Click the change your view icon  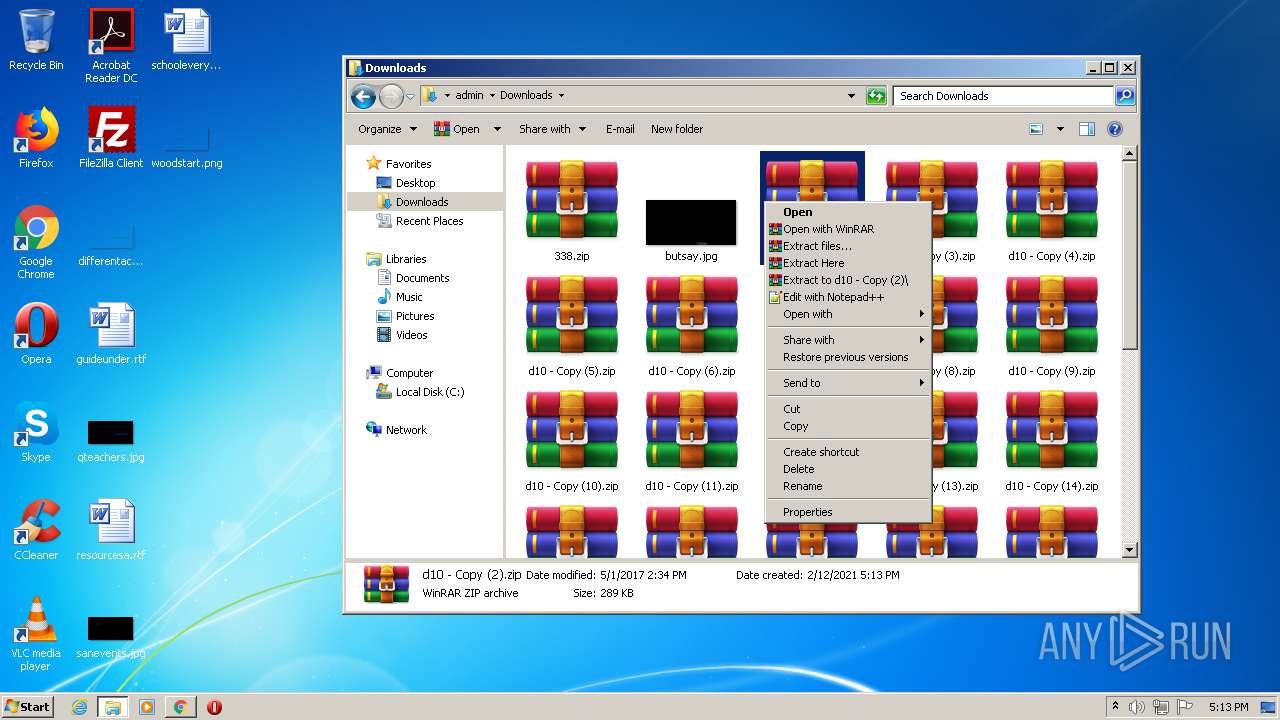(x=1036, y=129)
